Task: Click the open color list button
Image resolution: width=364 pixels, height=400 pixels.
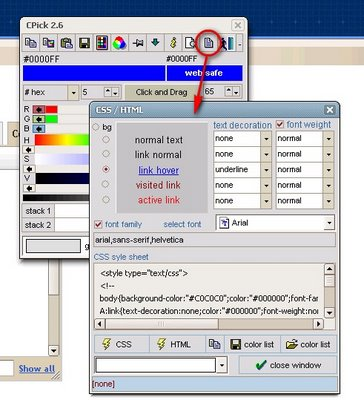Action: click(x=308, y=344)
